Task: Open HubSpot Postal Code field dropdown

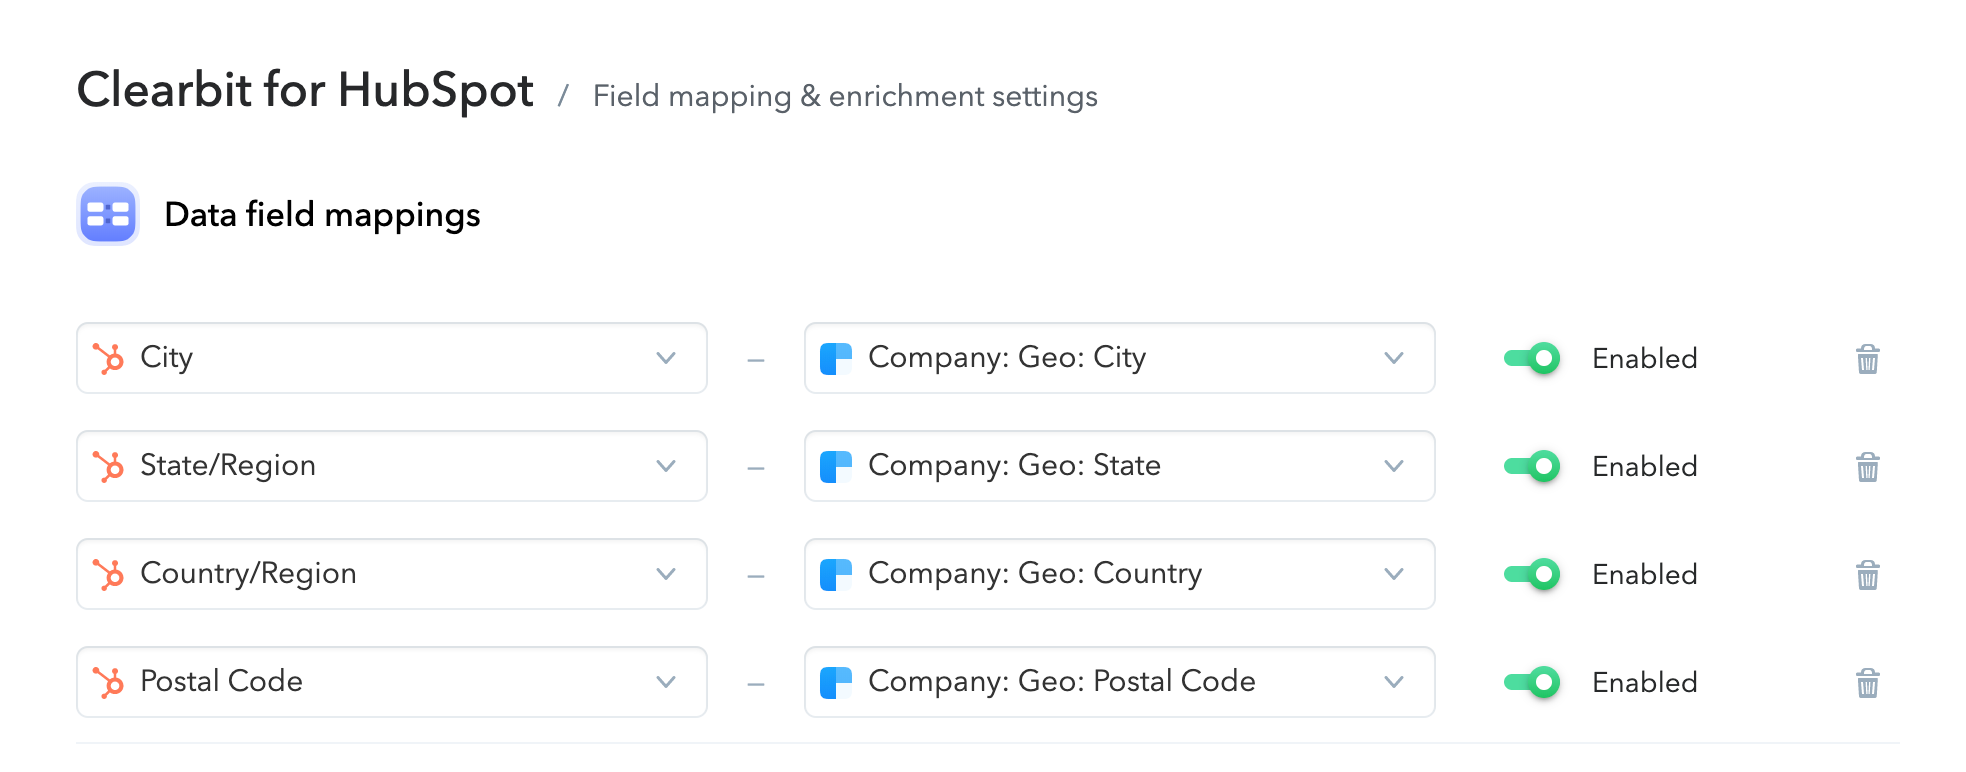Action: [x=392, y=682]
